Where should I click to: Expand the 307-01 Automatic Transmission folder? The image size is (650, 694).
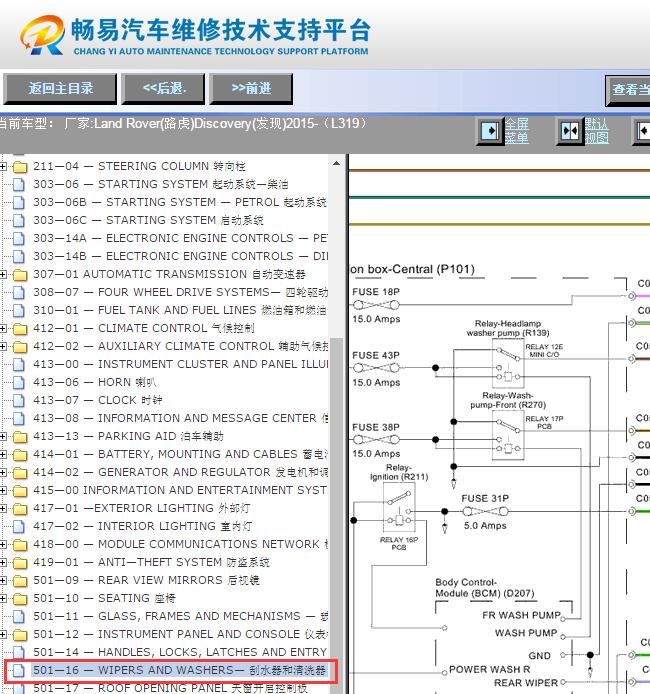point(3,274)
